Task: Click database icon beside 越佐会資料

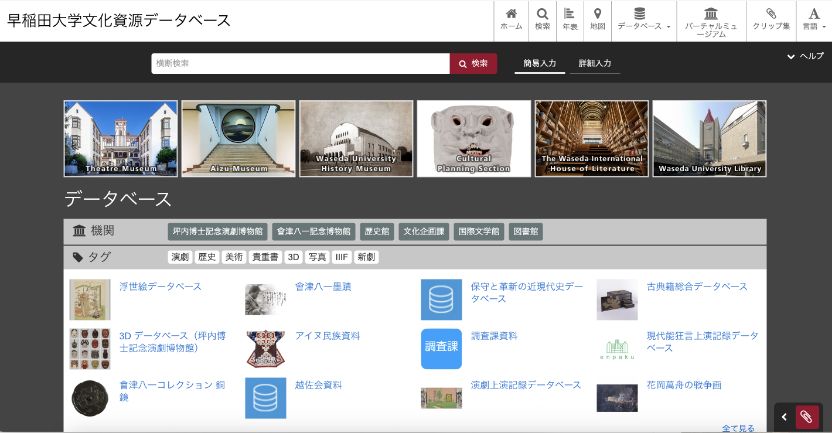Action: point(265,398)
